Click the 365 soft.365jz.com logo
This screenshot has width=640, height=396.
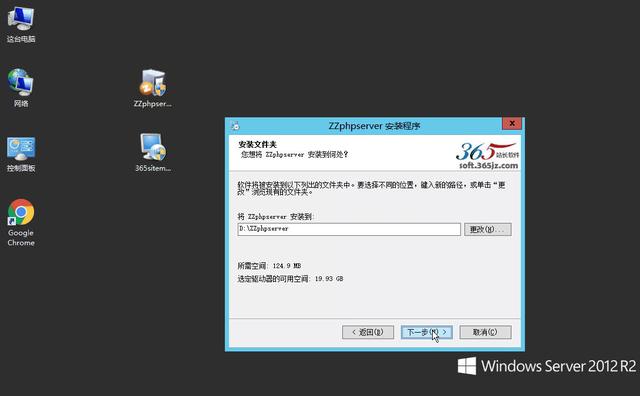tap(488, 156)
